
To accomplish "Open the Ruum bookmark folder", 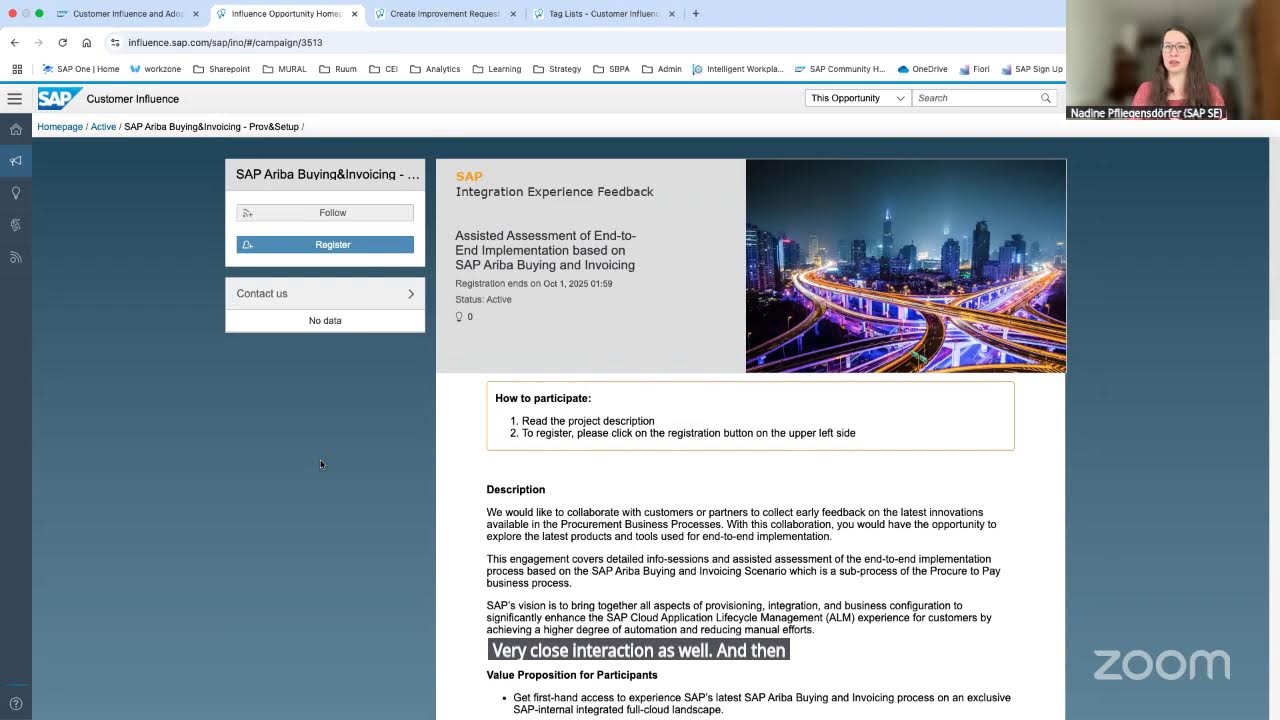I will click(x=338, y=69).
